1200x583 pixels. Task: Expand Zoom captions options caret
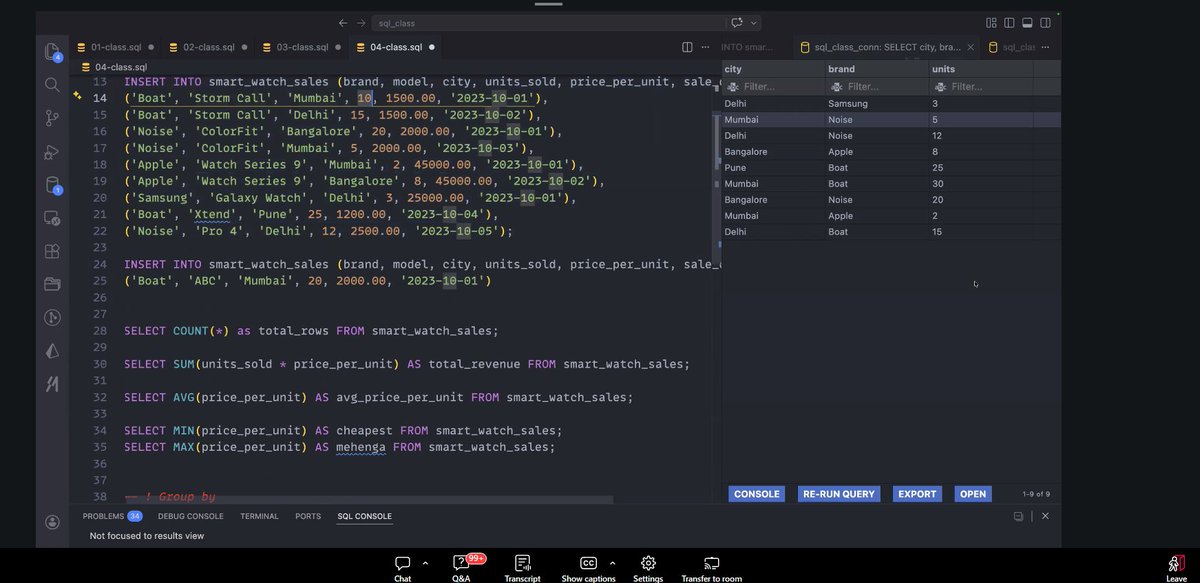point(612,562)
